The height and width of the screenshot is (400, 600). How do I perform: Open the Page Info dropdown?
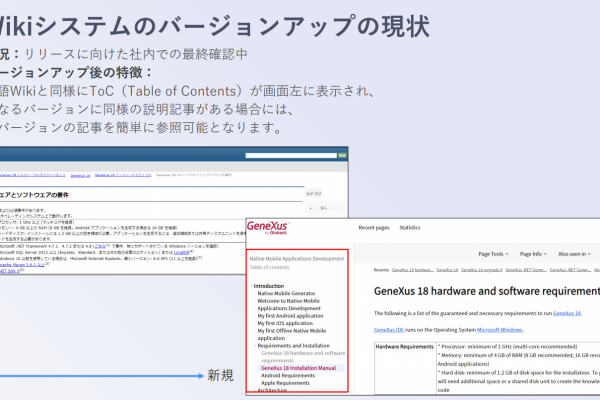tap(533, 254)
